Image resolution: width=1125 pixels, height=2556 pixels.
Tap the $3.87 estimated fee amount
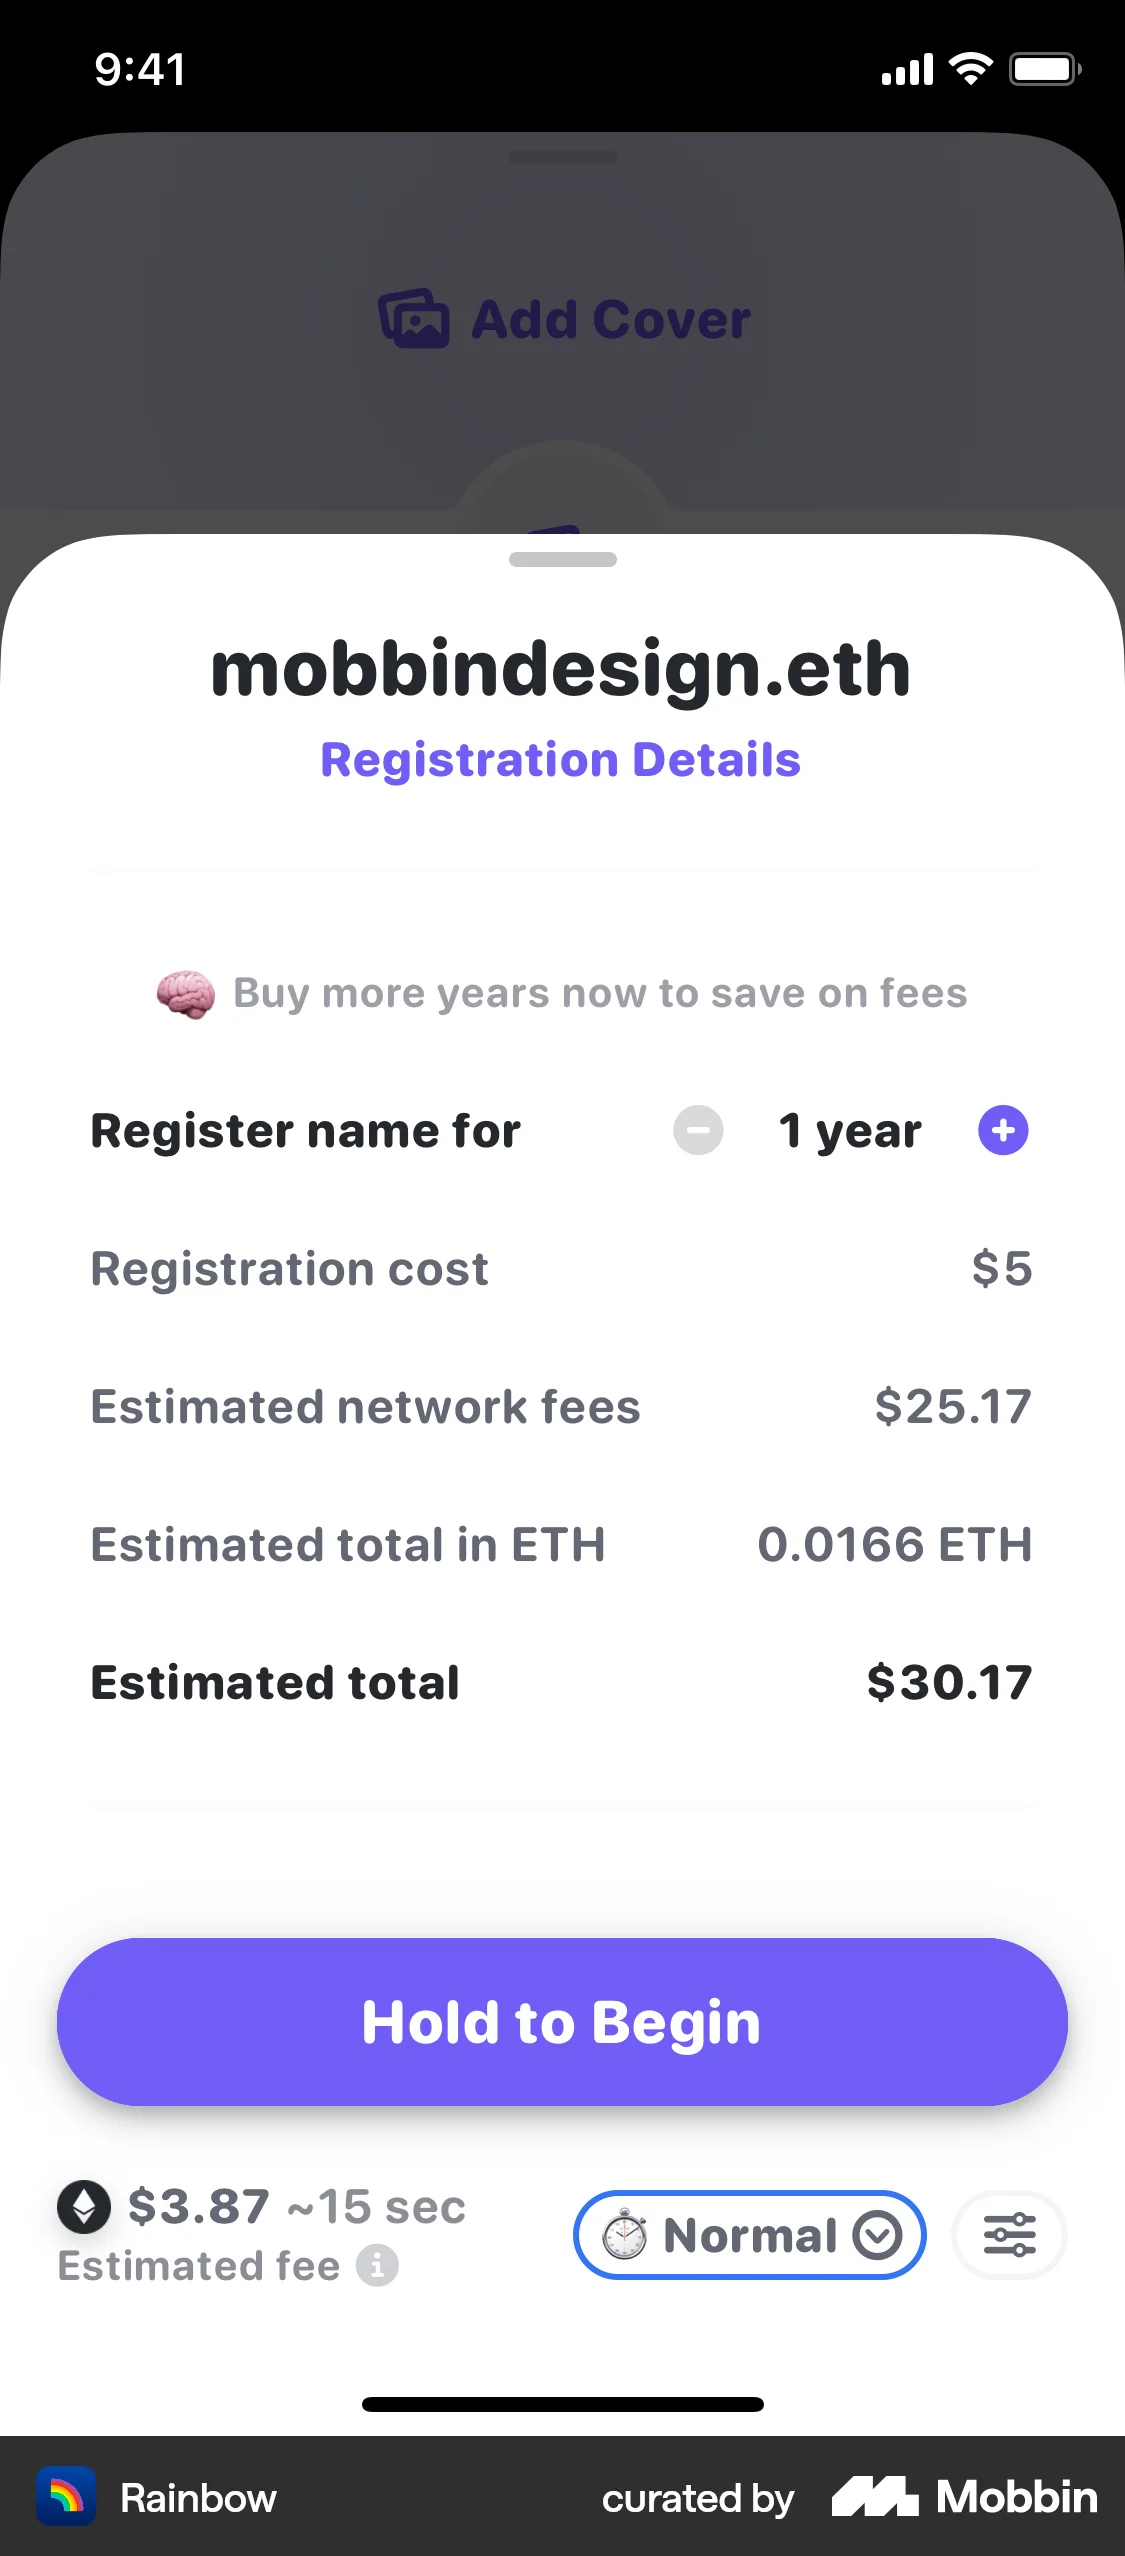point(199,2206)
